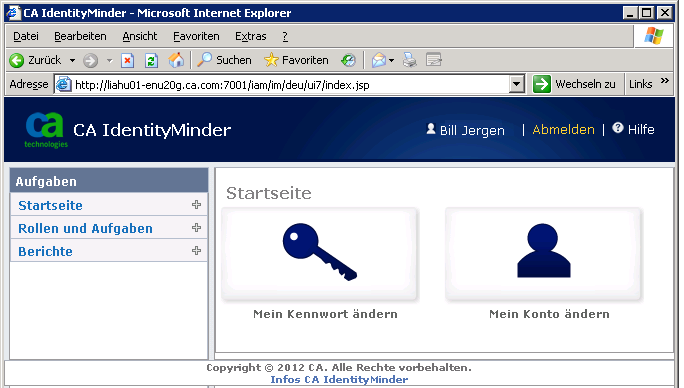684x388 pixels.
Task: Click the Stop loading icon
Action: click(127, 60)
